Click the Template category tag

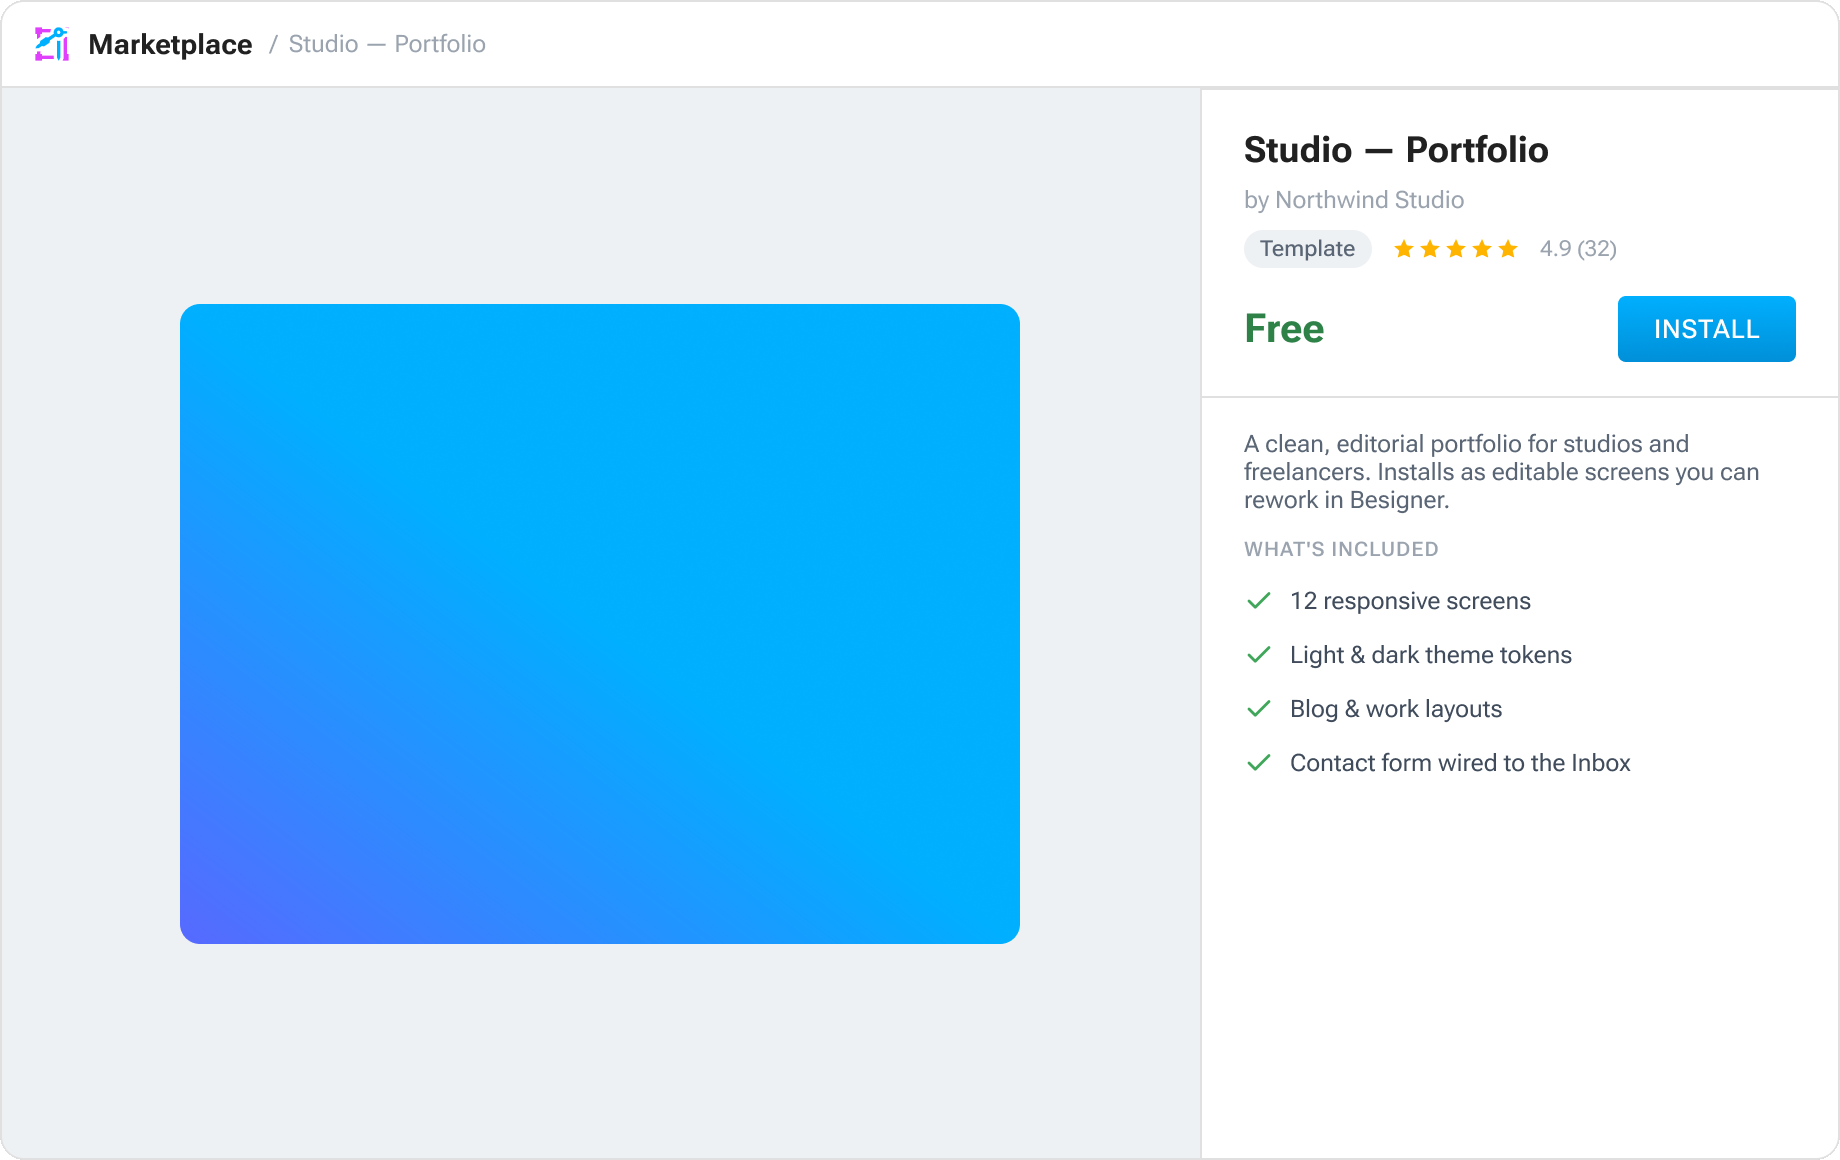point(1307,249)
